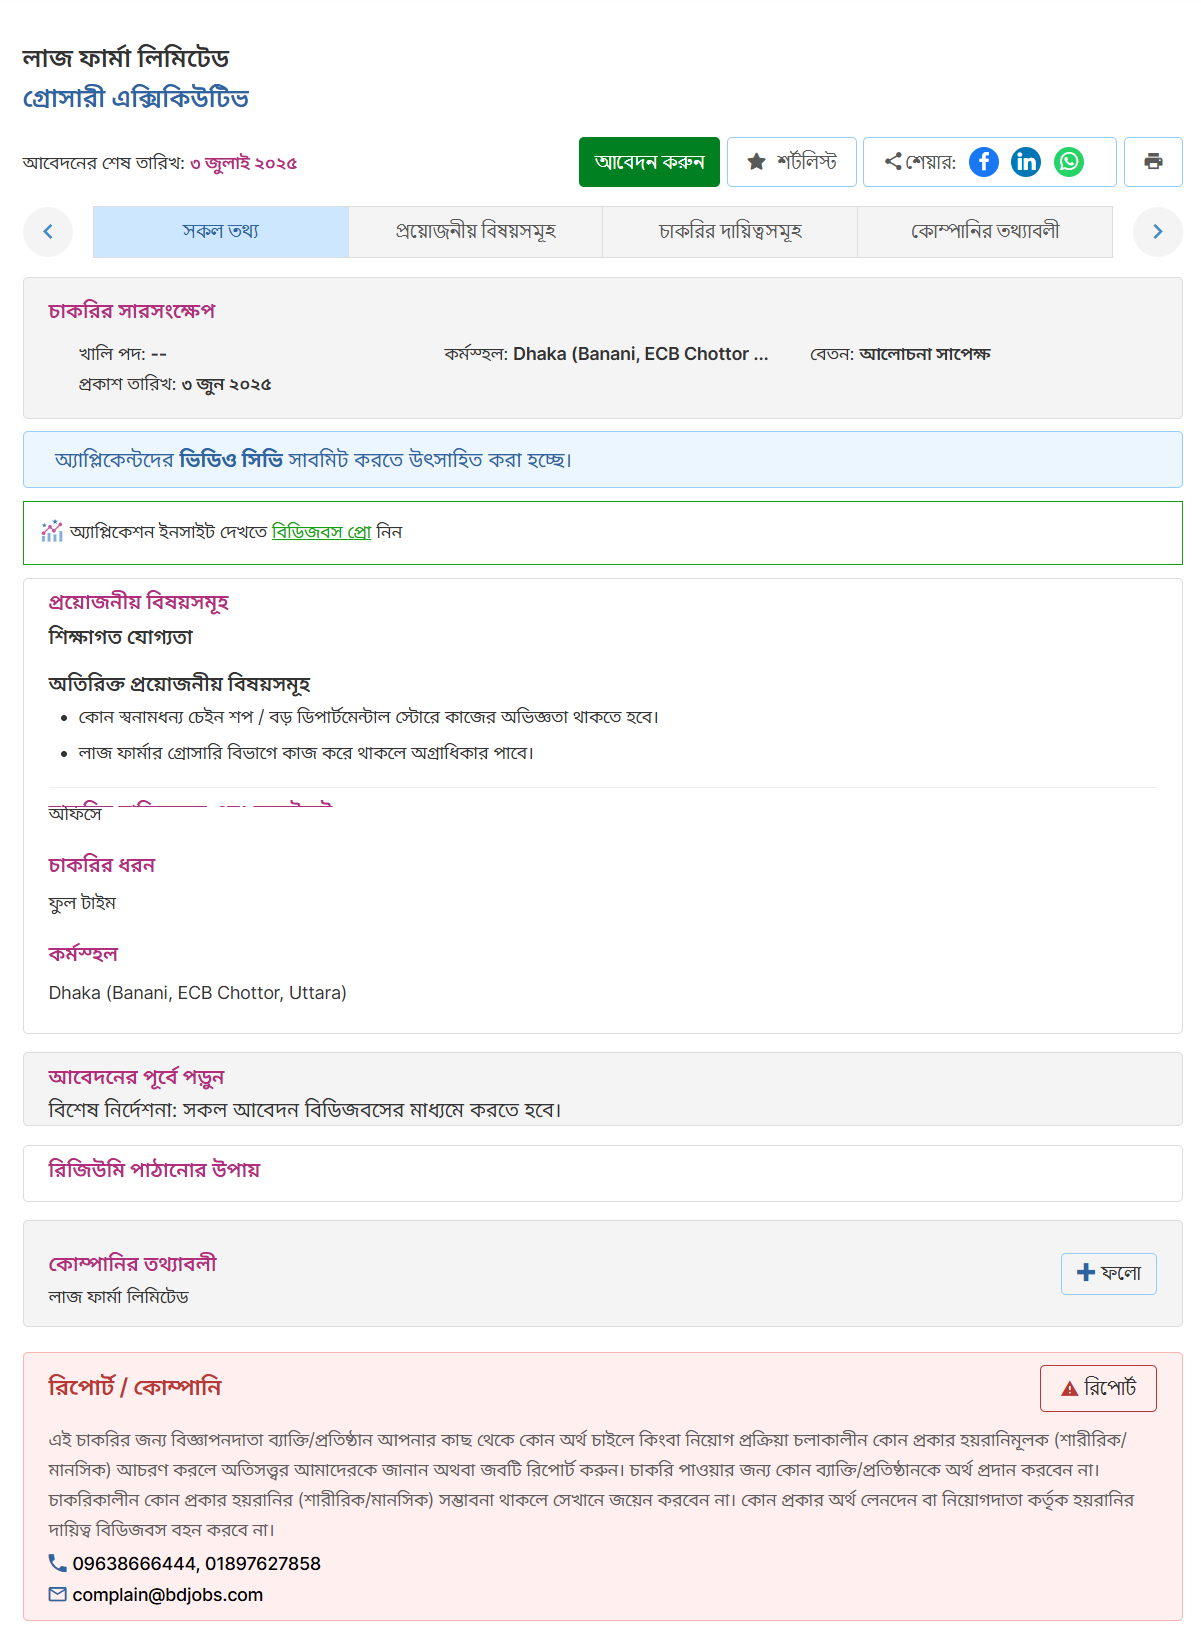Image resolution: width=1201 pixels, height=1639 pixels.
Task: Follow the company with ফলো button
Action: point(1109,1274)
